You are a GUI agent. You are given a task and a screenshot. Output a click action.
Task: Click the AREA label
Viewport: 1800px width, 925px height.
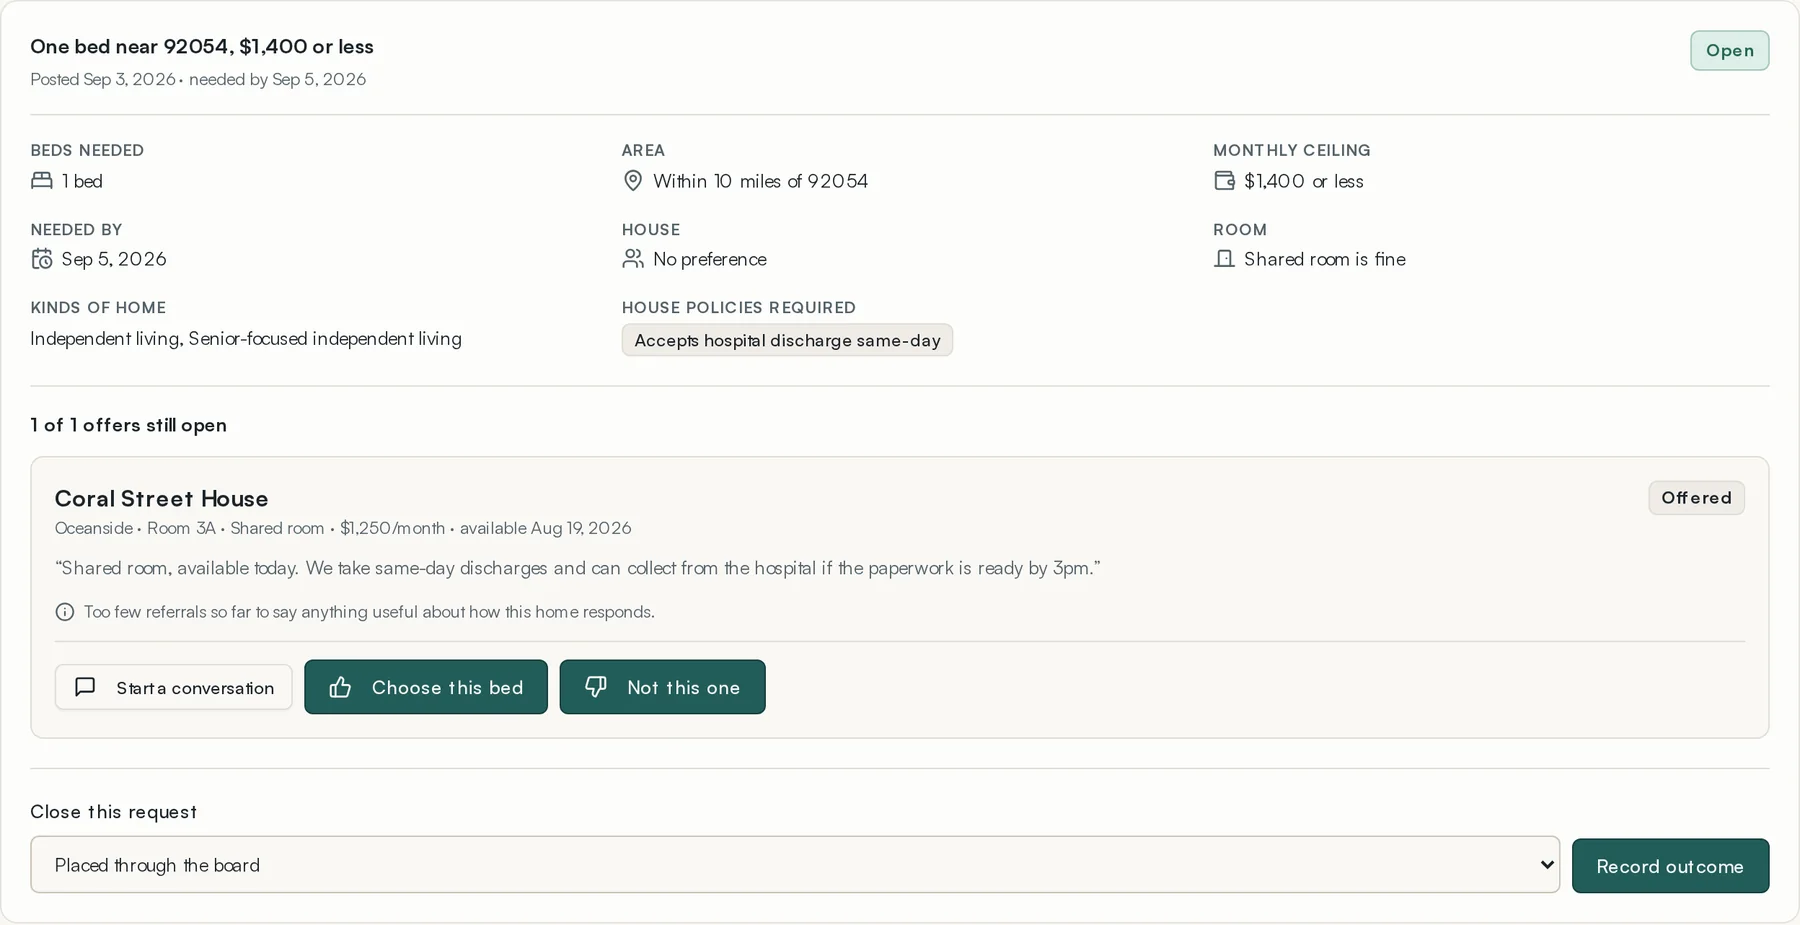[x=643, y=150]
